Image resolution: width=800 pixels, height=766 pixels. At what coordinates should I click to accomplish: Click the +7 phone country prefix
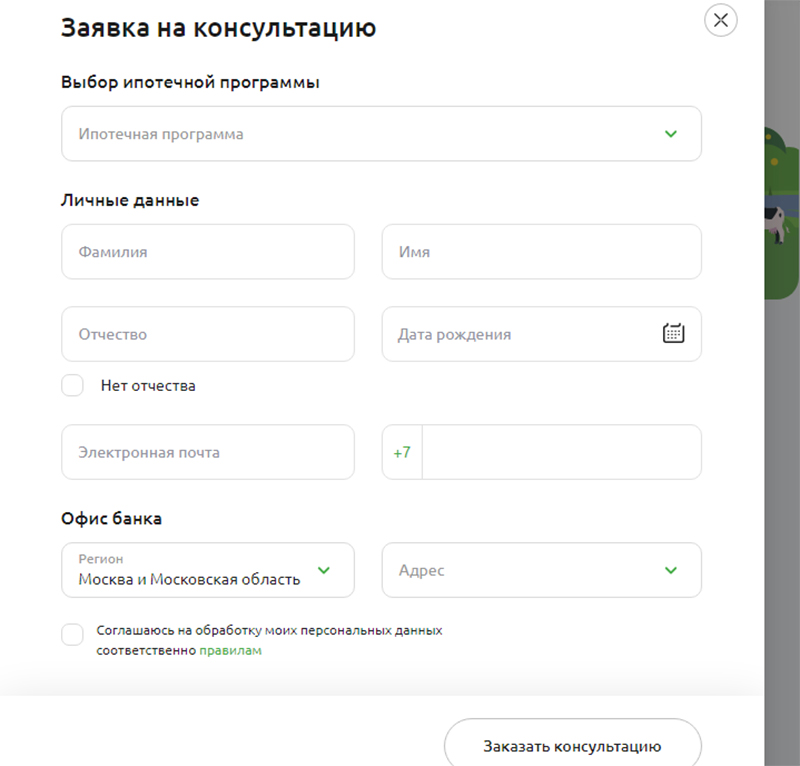coord(402,453)
